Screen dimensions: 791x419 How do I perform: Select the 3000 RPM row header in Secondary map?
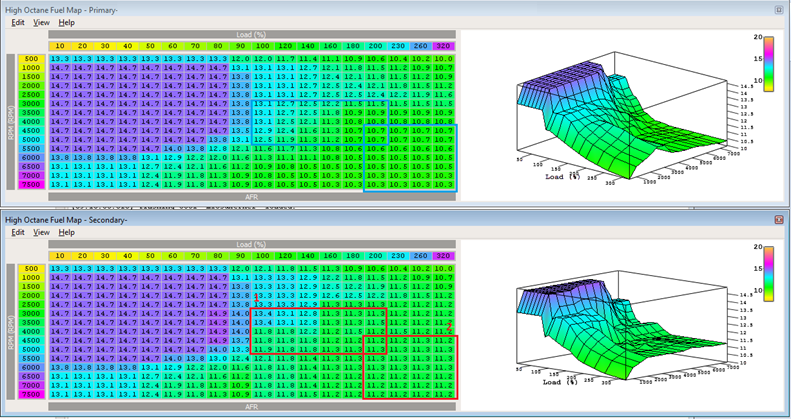click(x=31, y=313)
